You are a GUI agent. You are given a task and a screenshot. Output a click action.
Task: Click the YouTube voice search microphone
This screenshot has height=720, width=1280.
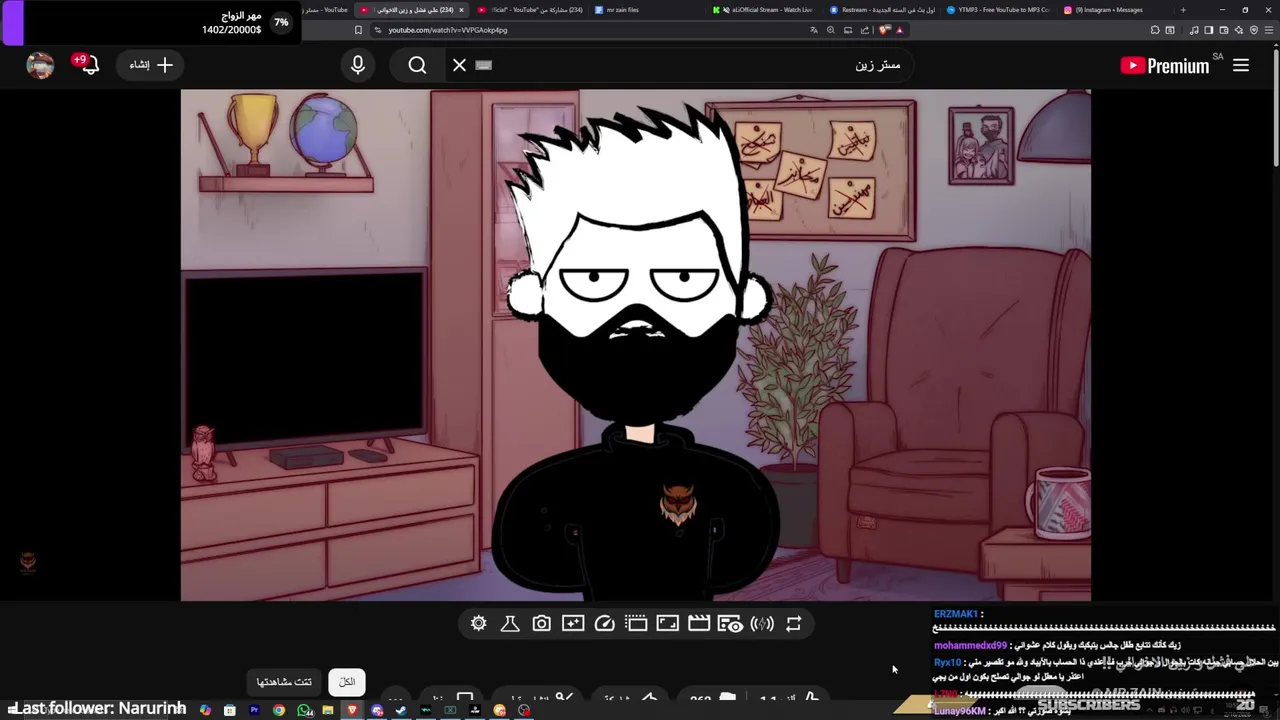point(358,65)
